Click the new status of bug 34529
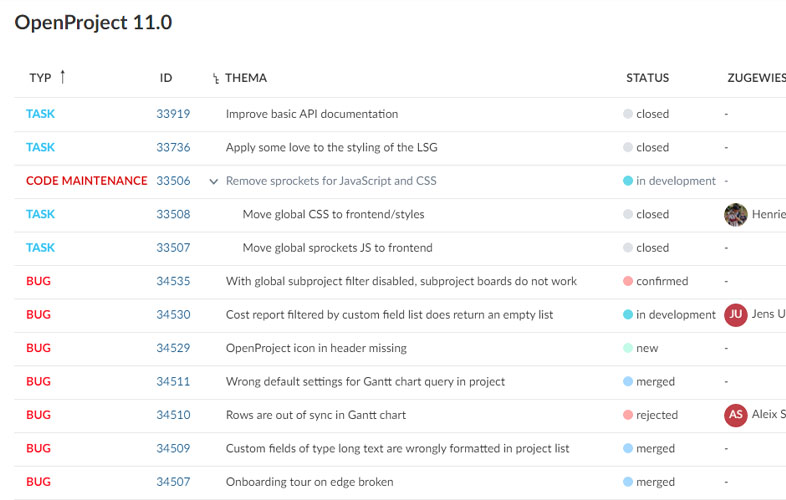This screenshot has height=500, width=786. pyautogui.click(x=647, y=348)
